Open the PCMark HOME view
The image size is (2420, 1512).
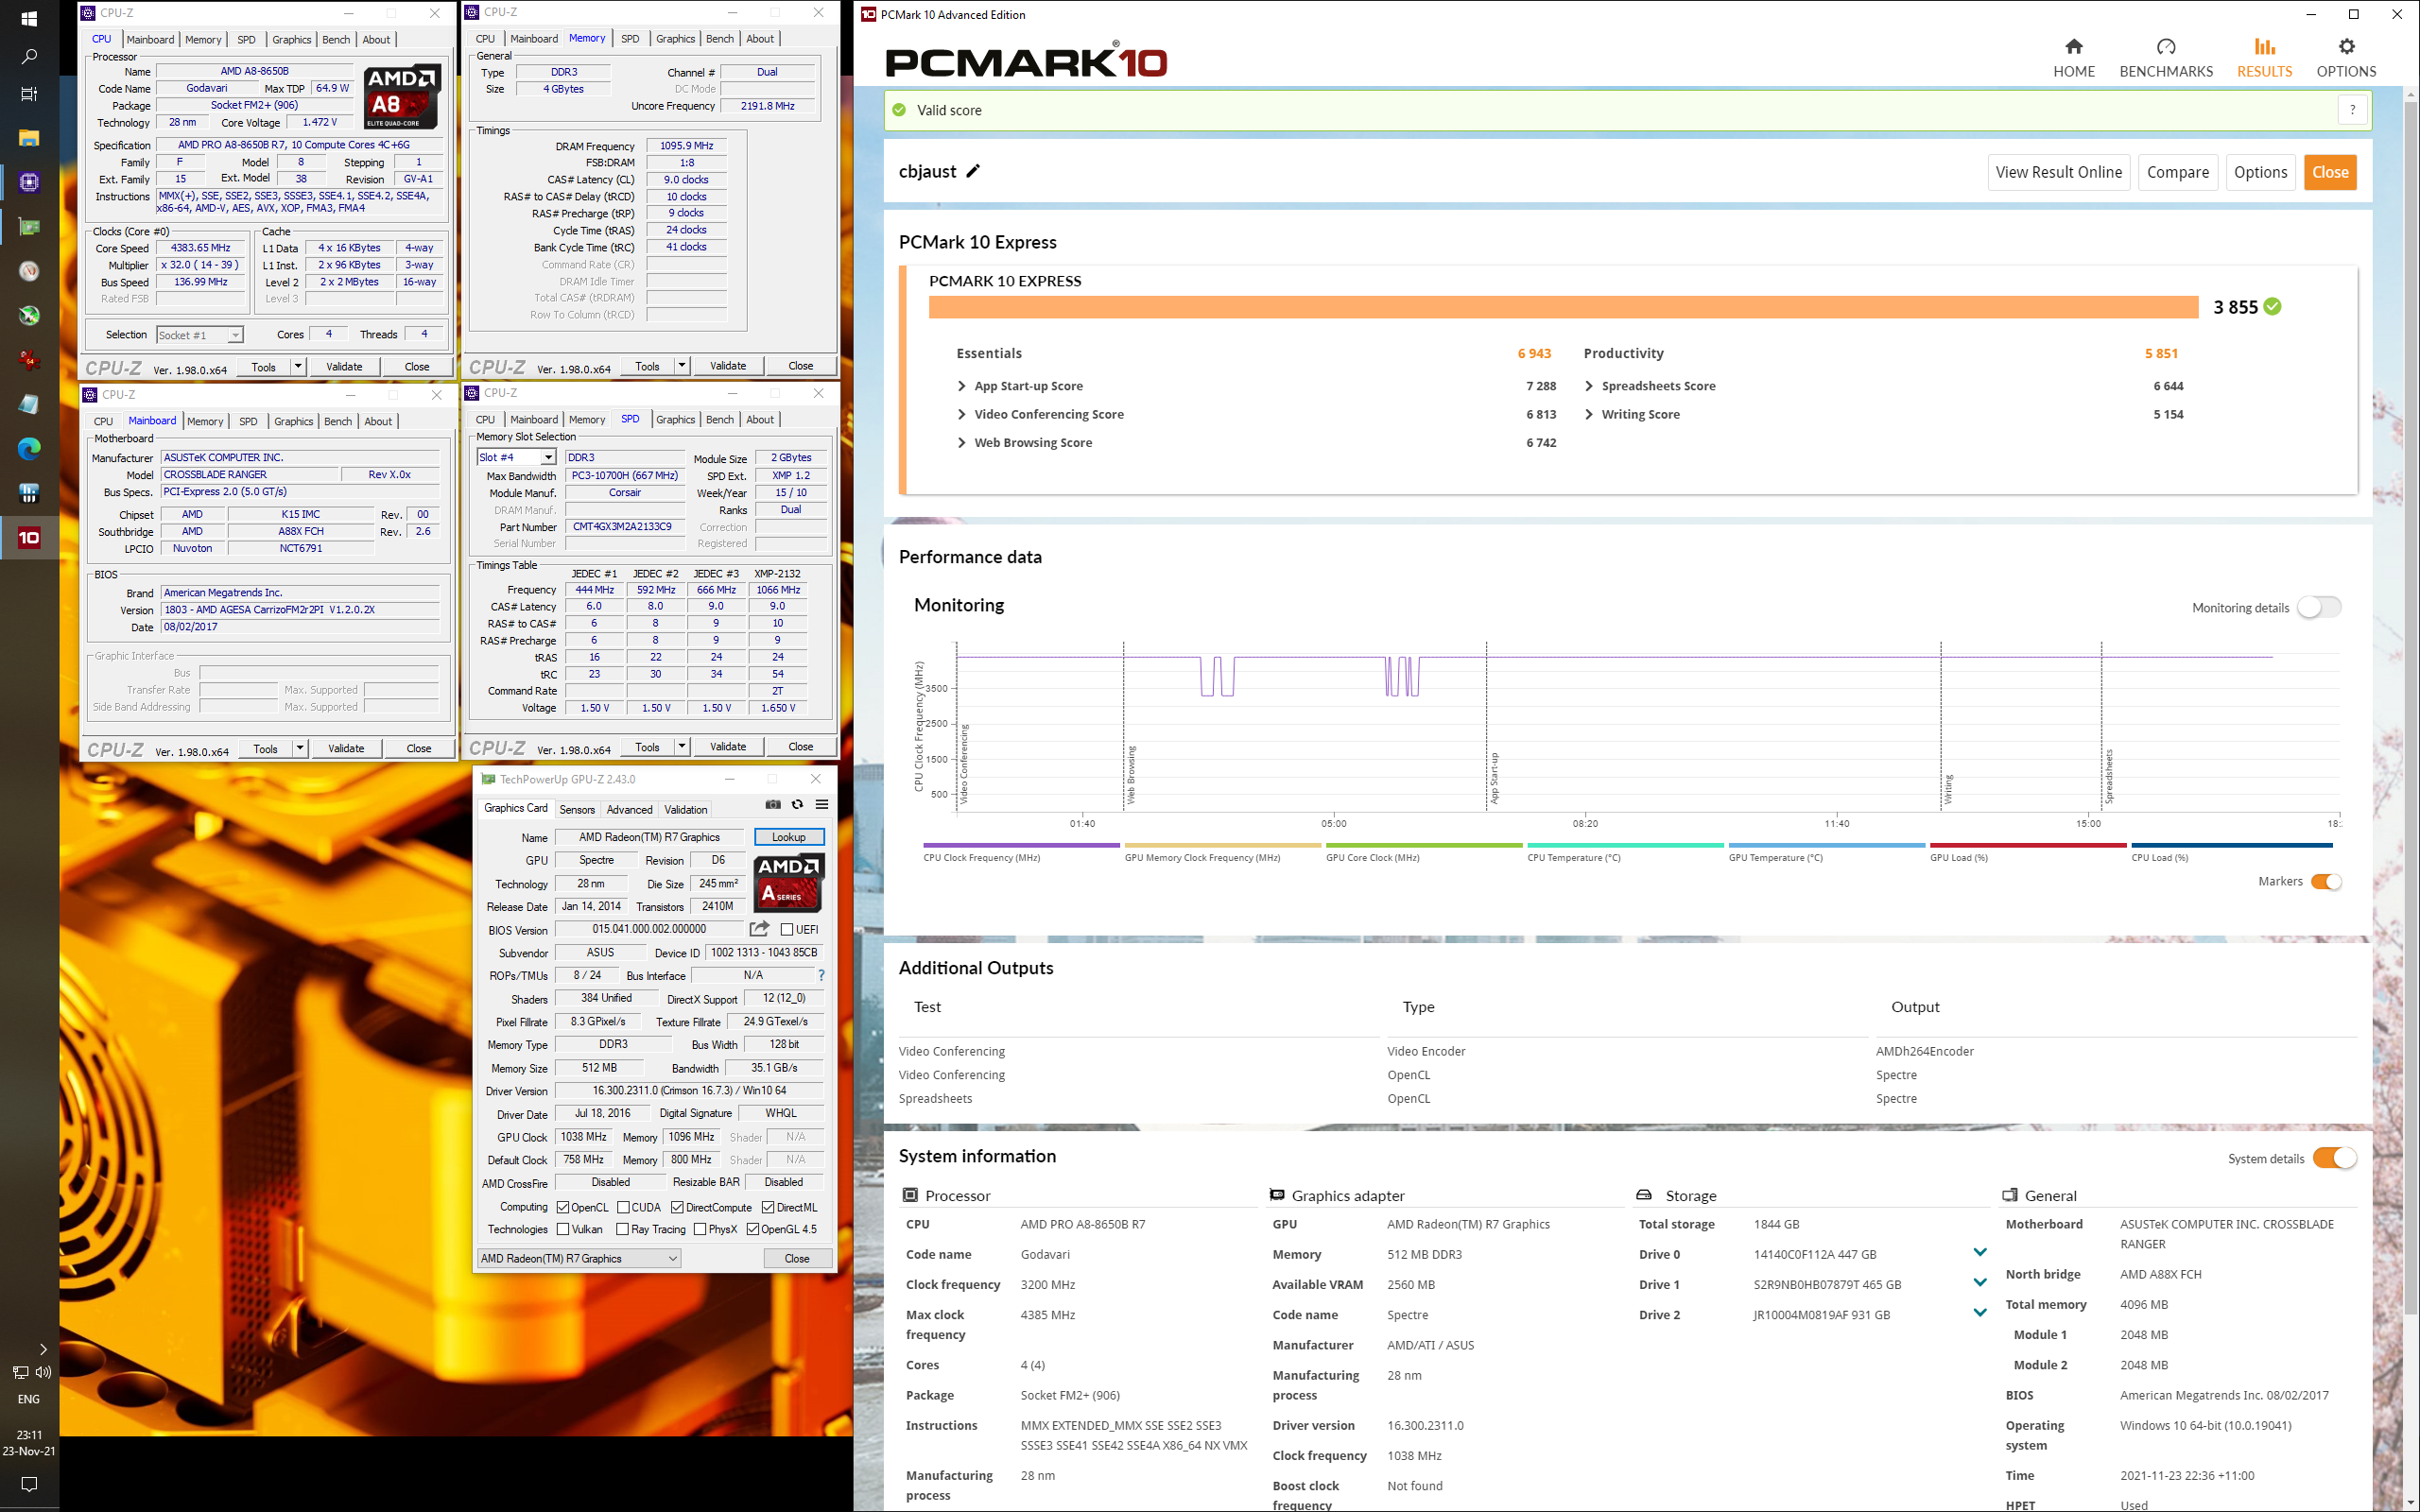click(2073, 58)
